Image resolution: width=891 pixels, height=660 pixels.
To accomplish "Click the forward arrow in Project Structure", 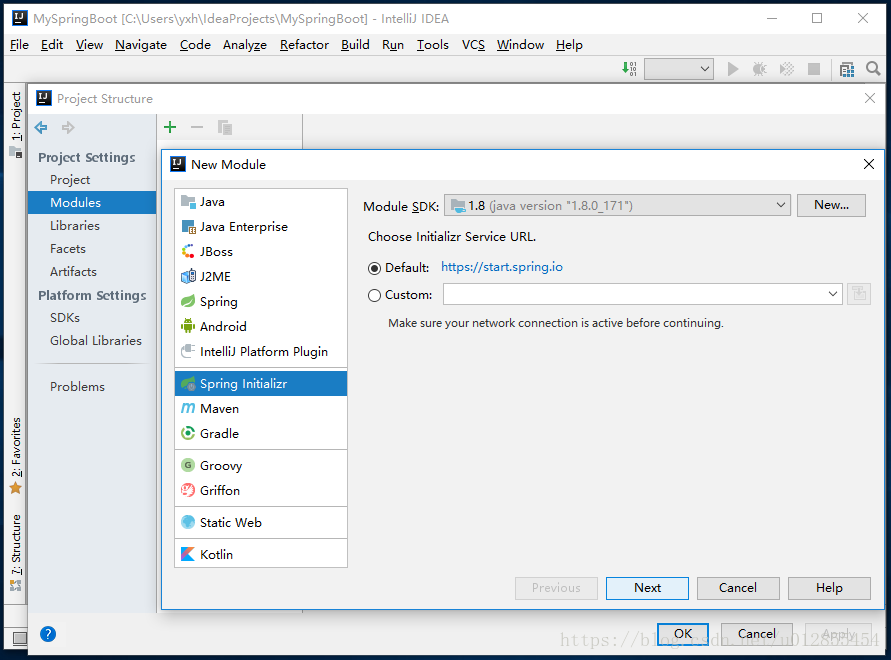I will pos(68,127).
